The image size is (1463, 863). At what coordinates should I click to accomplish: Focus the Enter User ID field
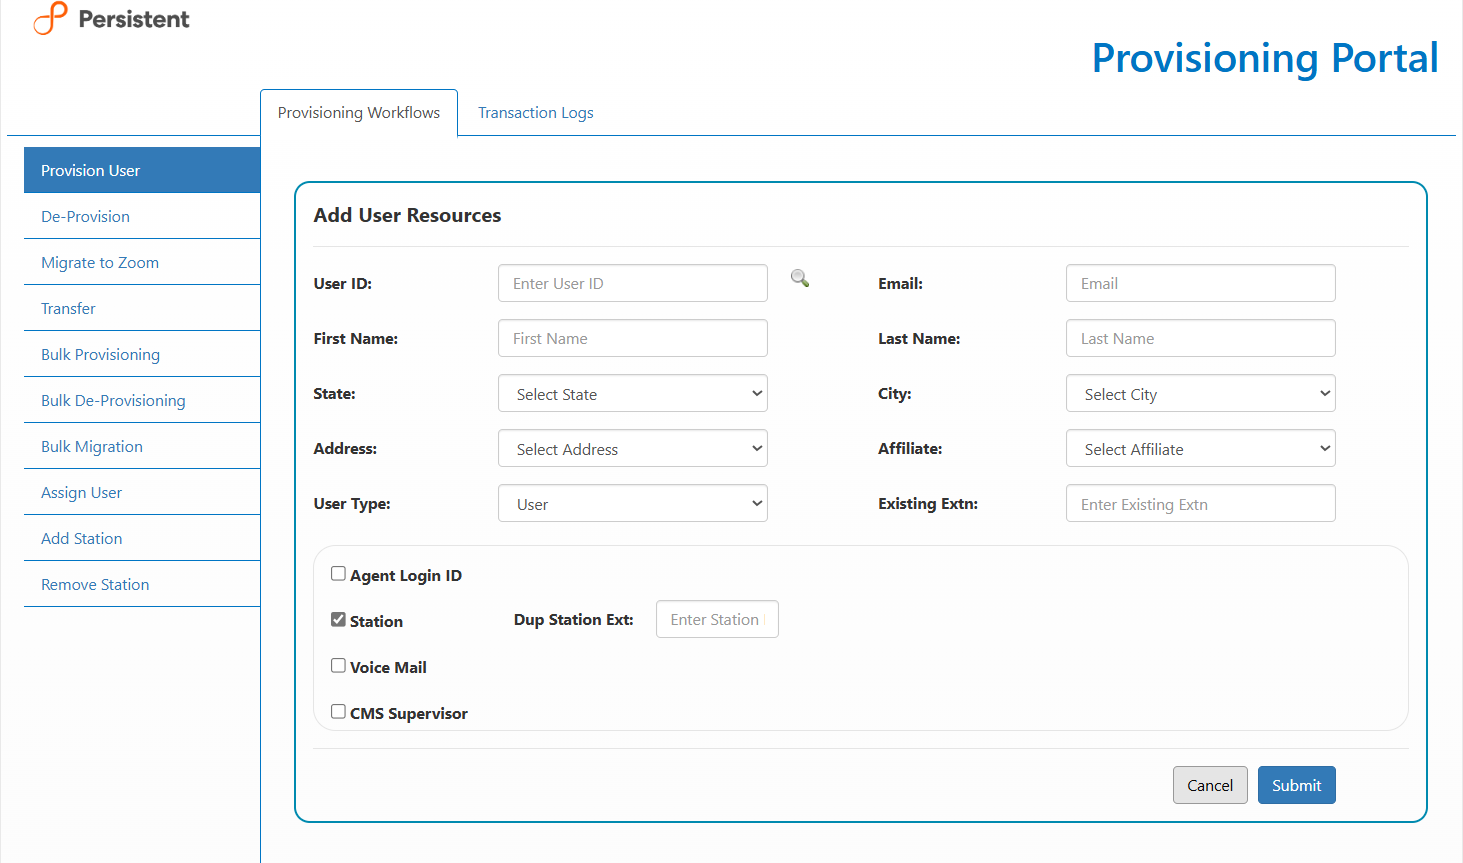click(633, 283)
